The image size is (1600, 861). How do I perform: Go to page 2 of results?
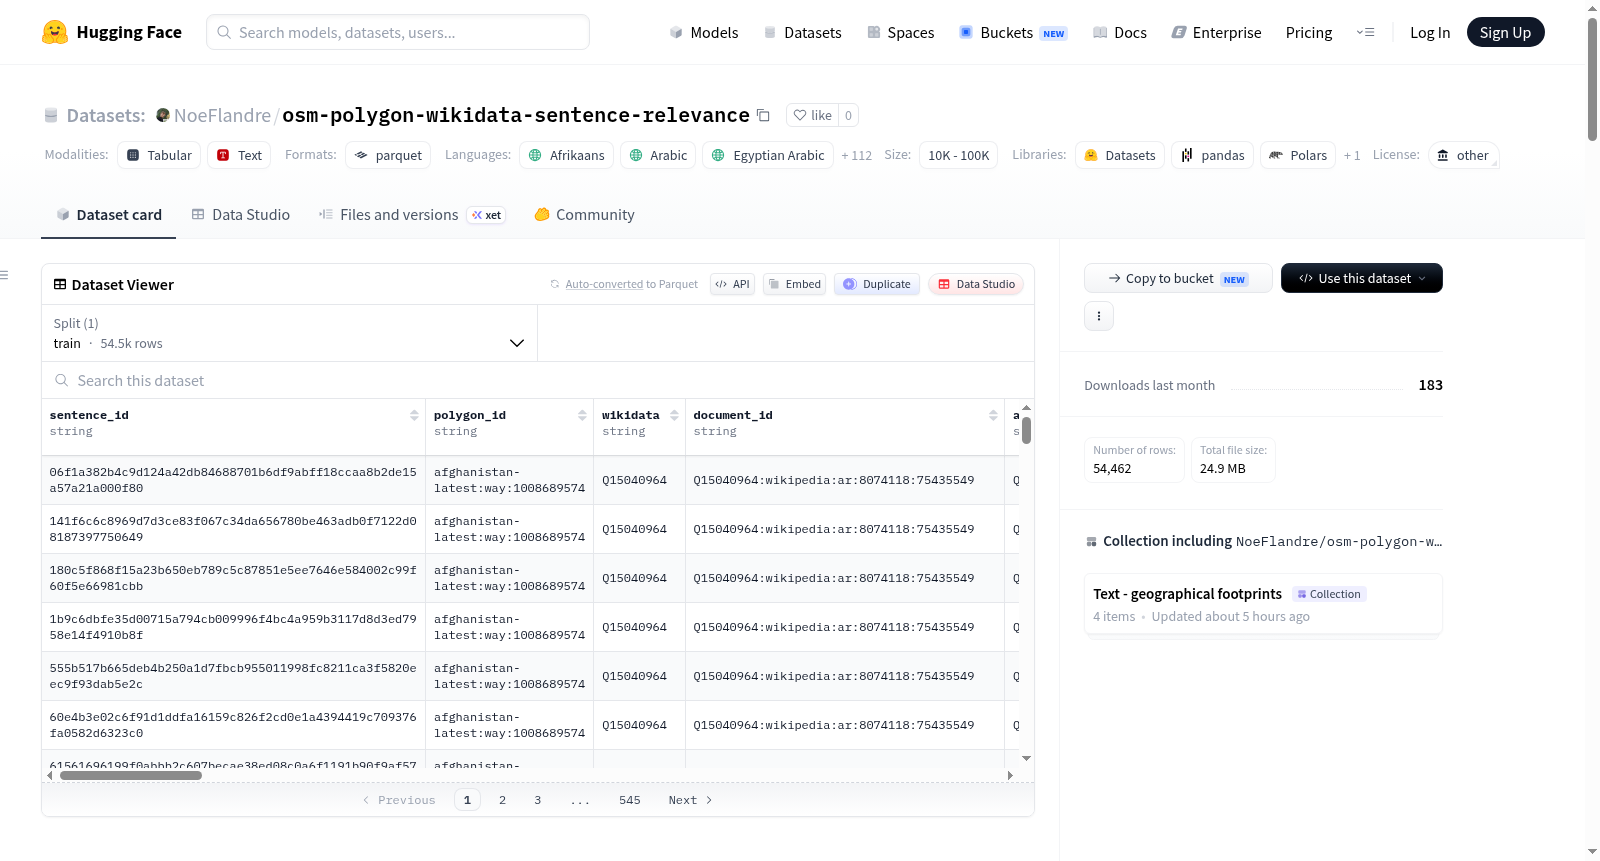click(502, 800)
